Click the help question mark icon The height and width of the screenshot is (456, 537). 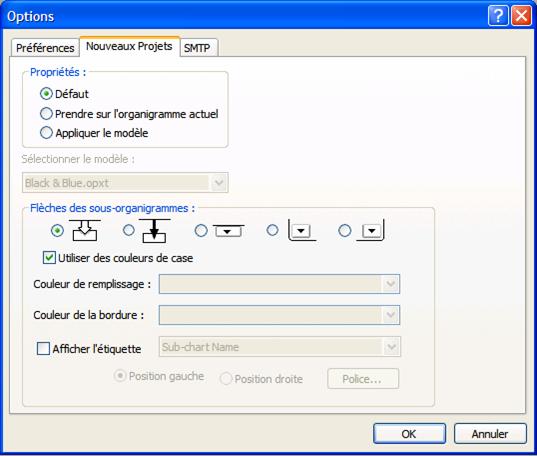click(498, 15)
